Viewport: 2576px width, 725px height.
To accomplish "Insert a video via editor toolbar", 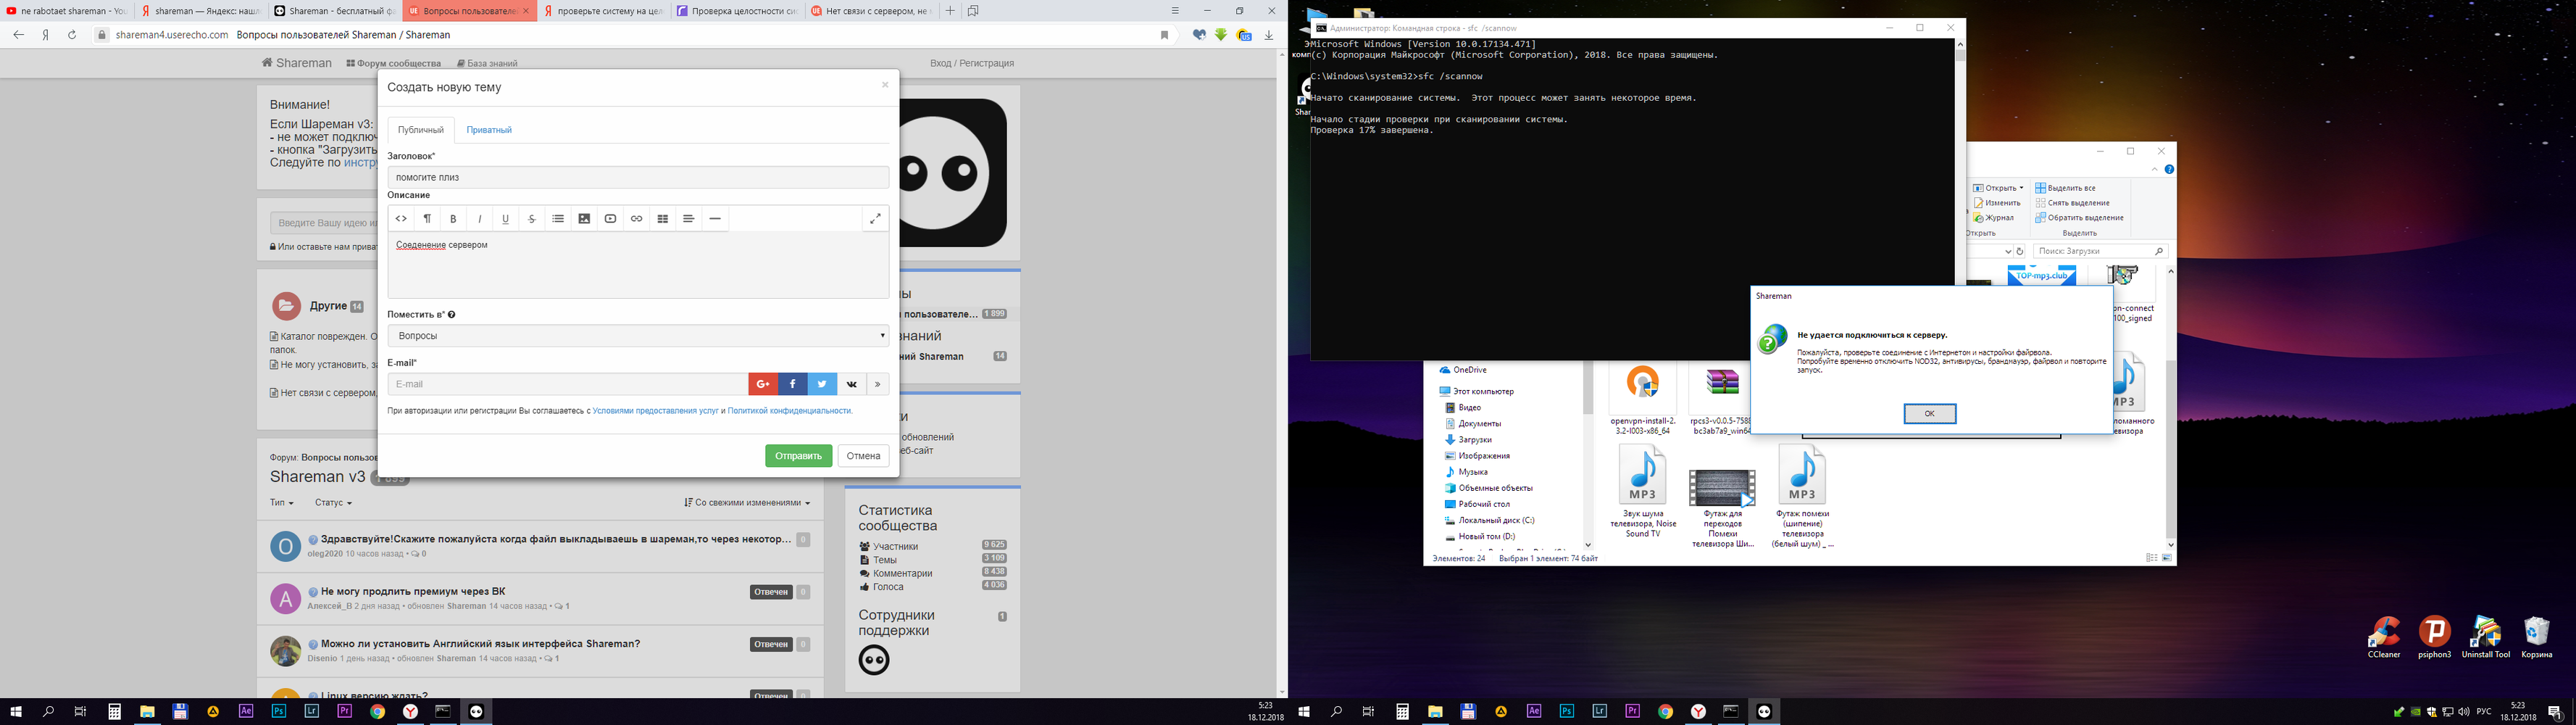I will tap(610, 219).
